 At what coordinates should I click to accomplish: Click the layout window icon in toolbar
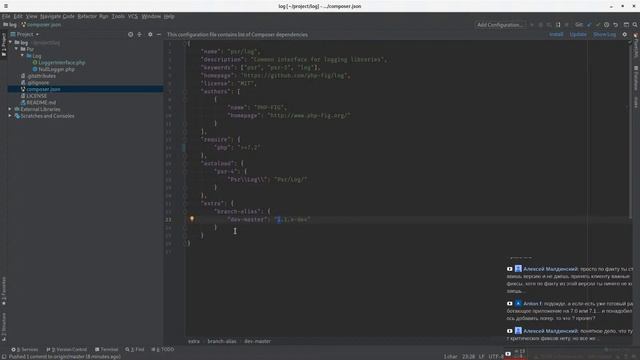[626, 25]
